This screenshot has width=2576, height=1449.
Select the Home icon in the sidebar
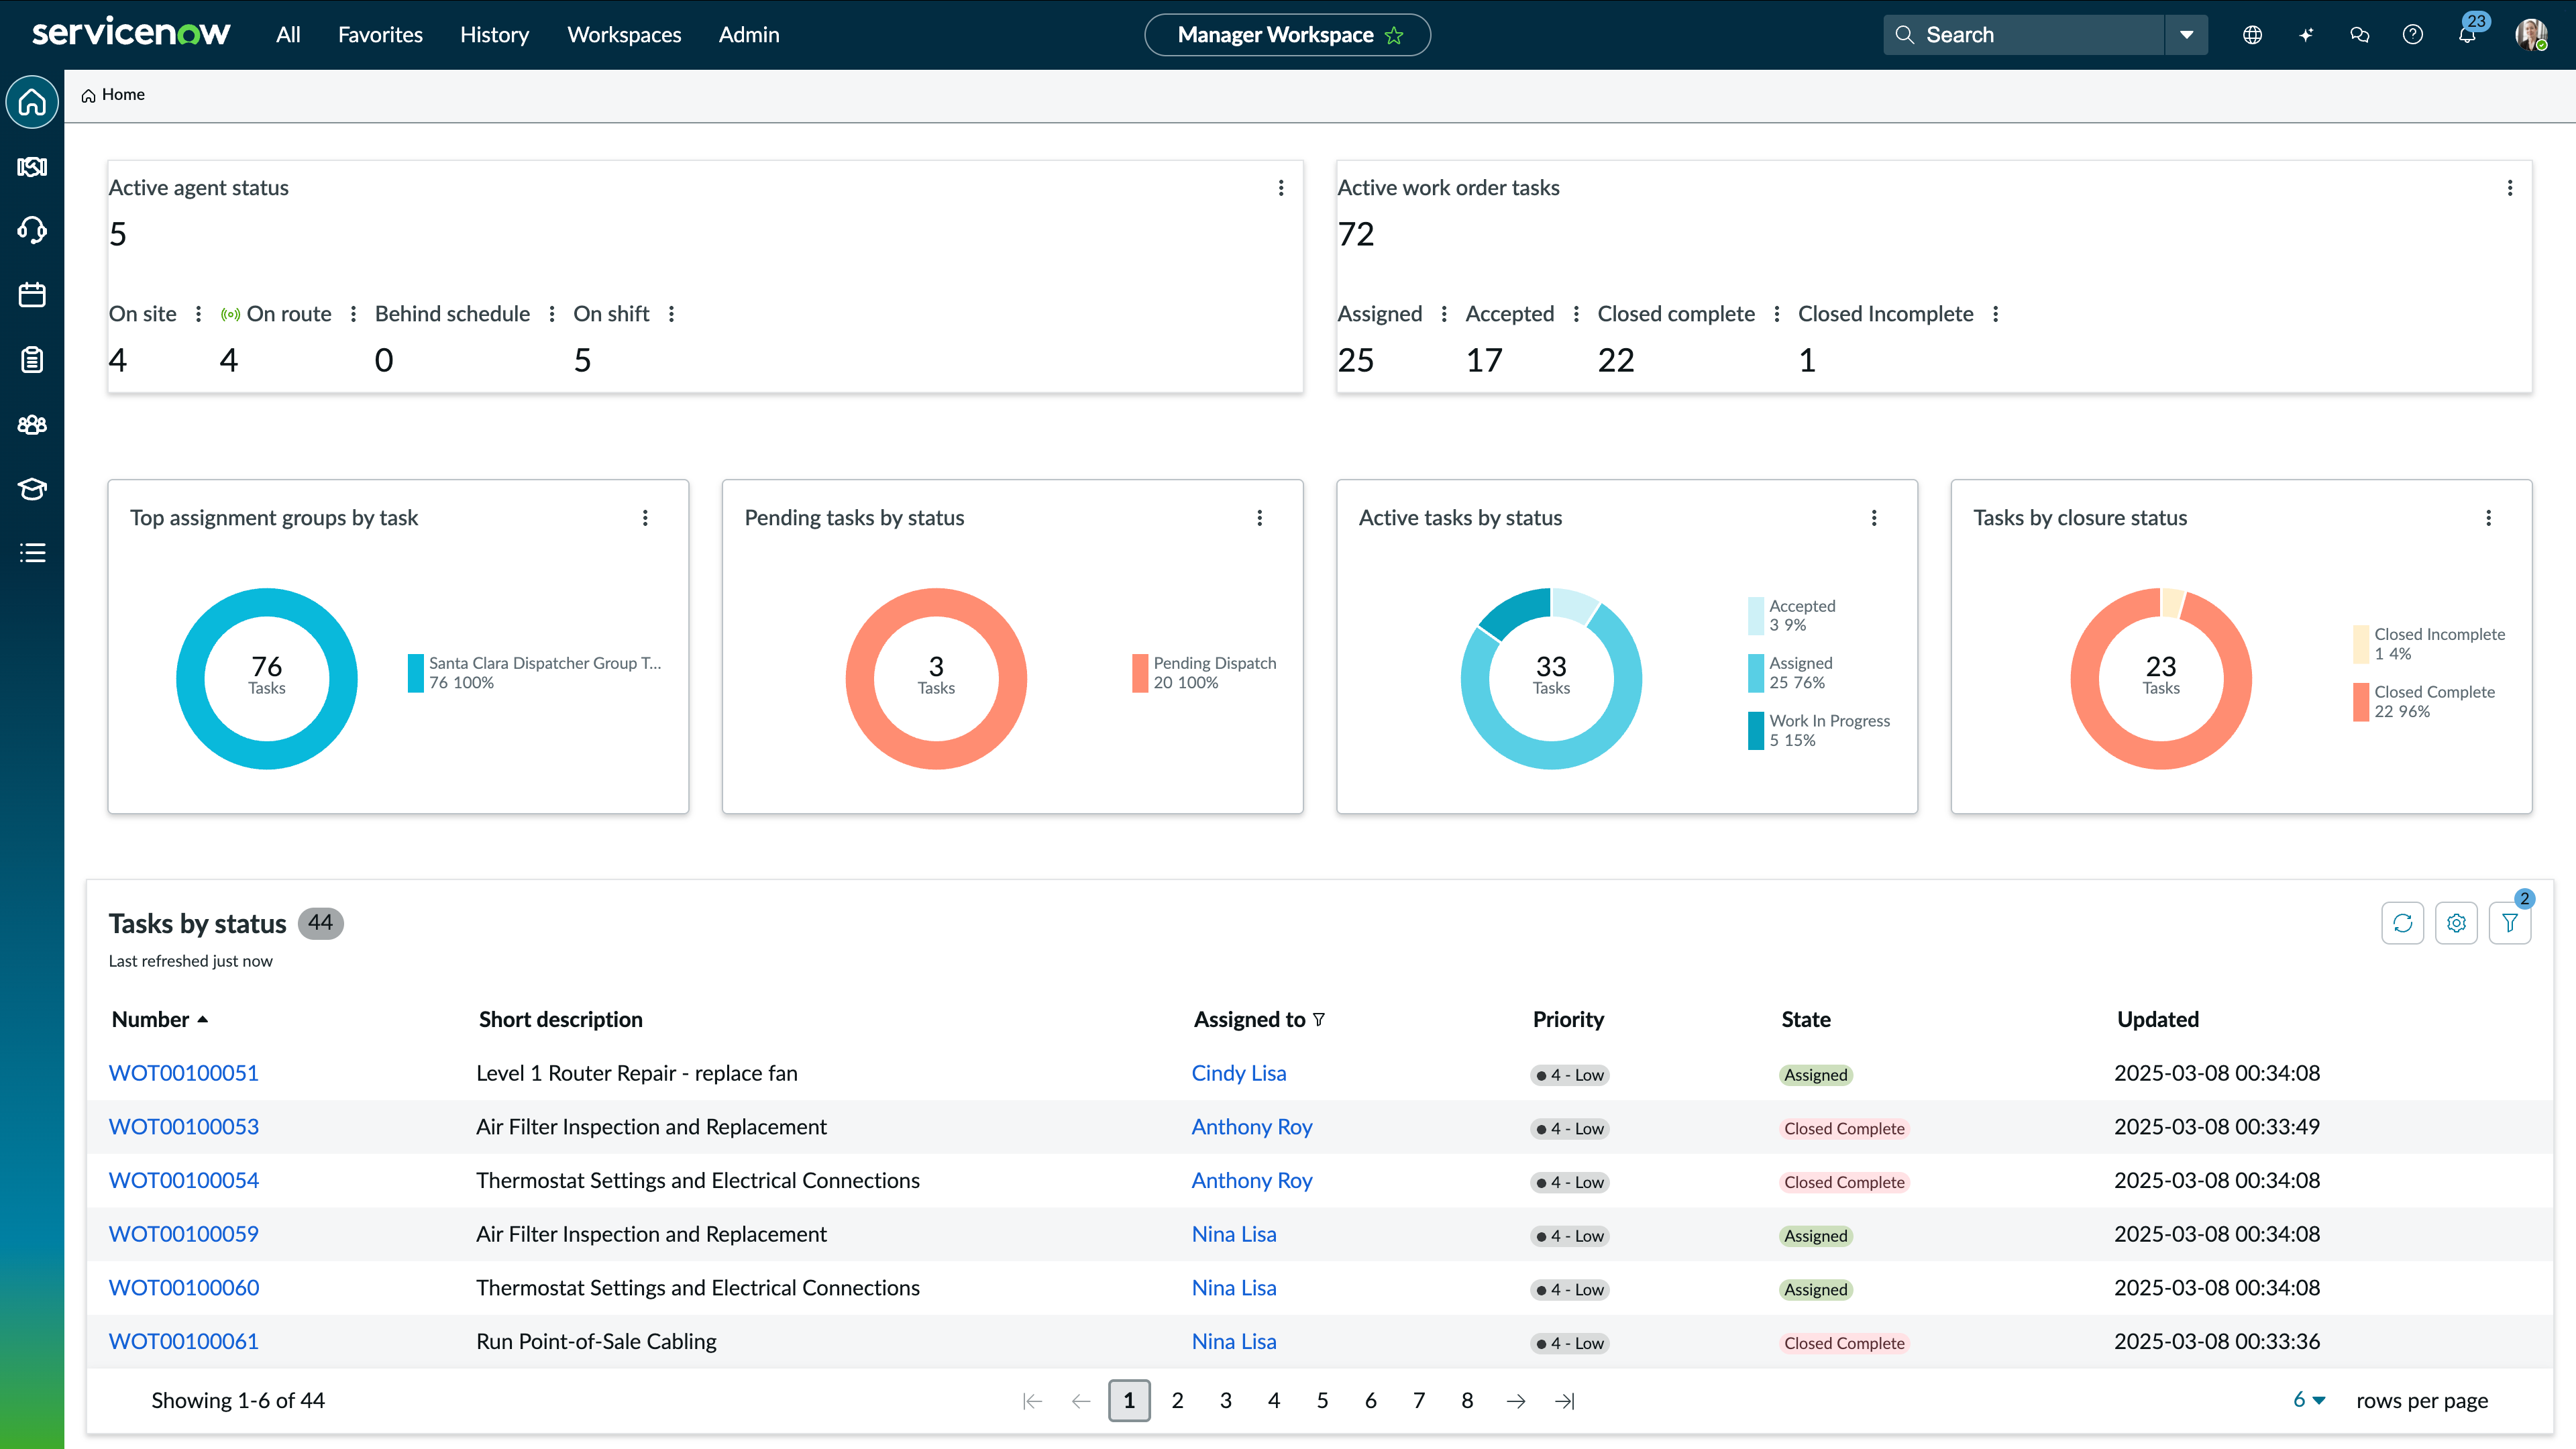(x=32, y=101)
